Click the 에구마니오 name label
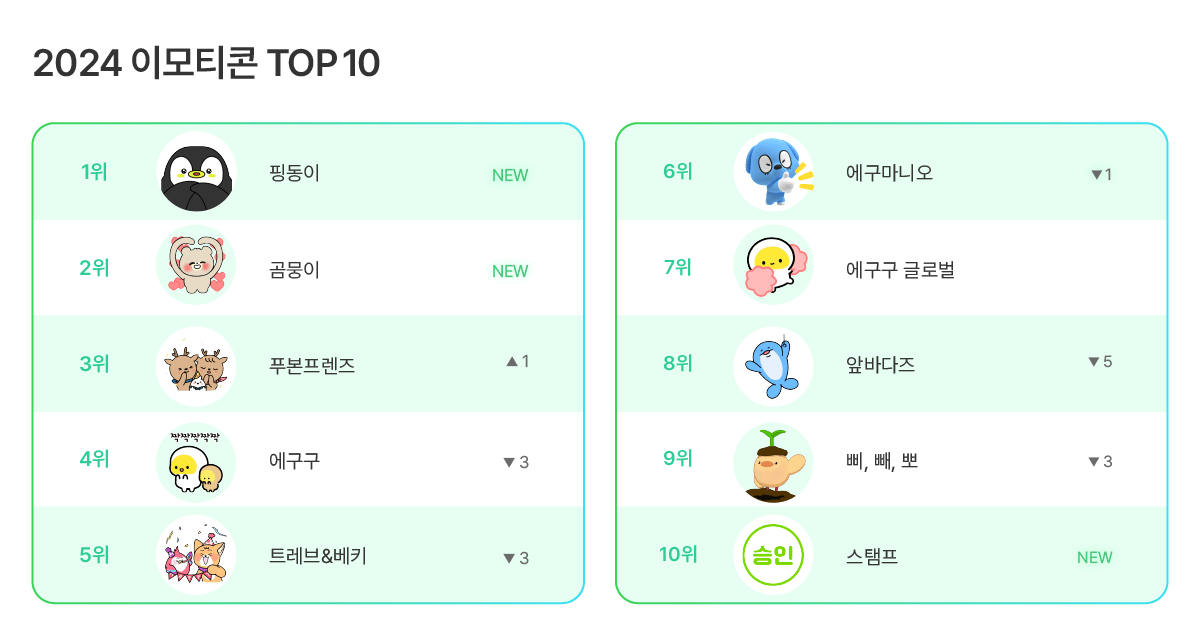This screenshot has width=1200, height=630. [x=889, y=173]
